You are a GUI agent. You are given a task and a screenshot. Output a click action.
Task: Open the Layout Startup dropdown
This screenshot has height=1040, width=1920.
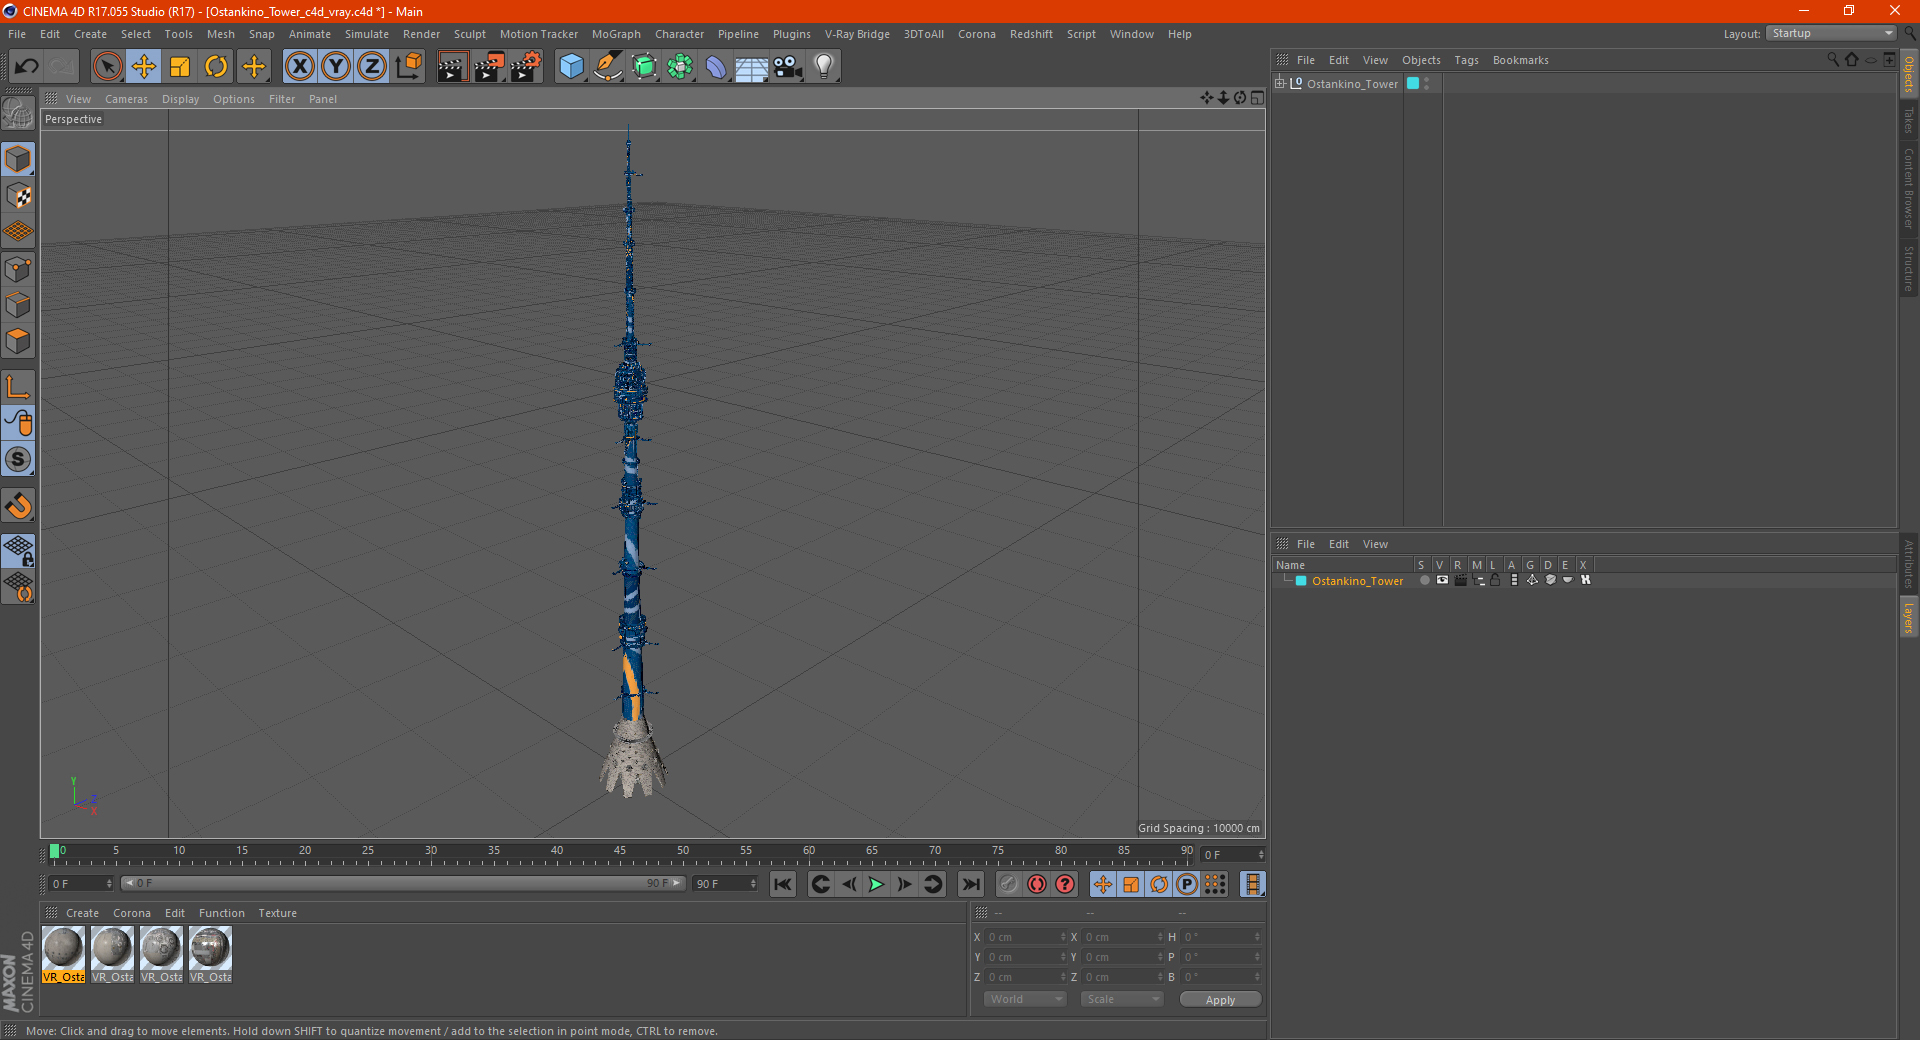[1831, 33]
